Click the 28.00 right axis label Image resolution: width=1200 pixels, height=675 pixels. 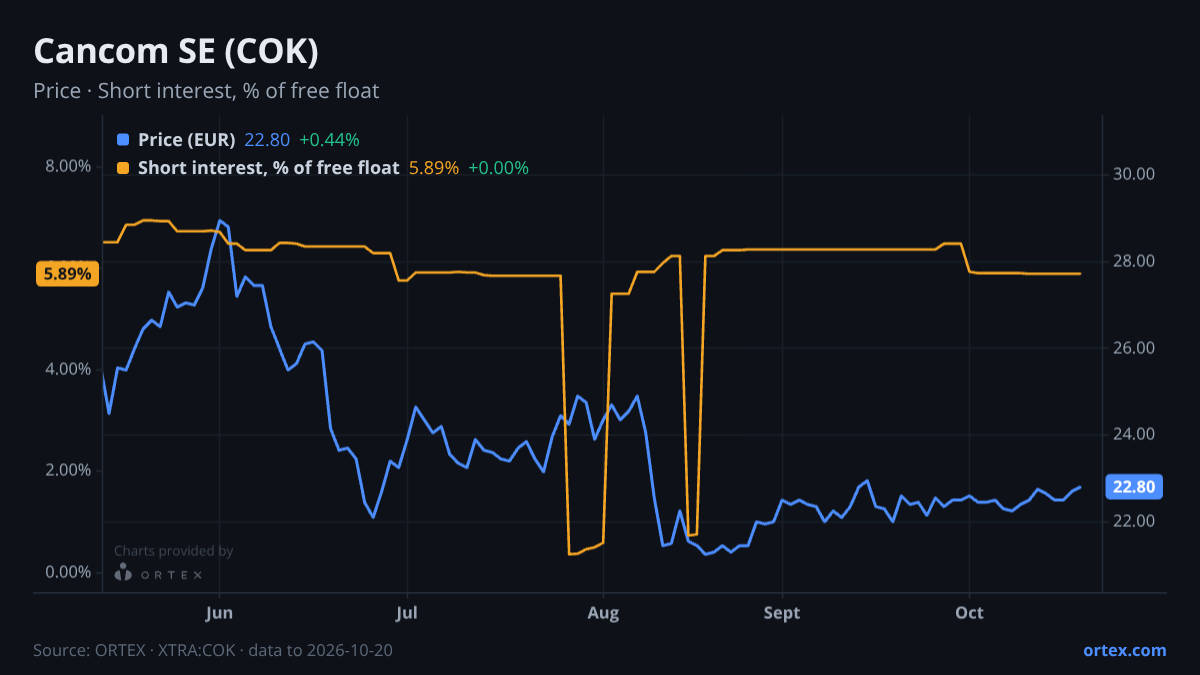pyautogui.click(x=1134, y=261)
